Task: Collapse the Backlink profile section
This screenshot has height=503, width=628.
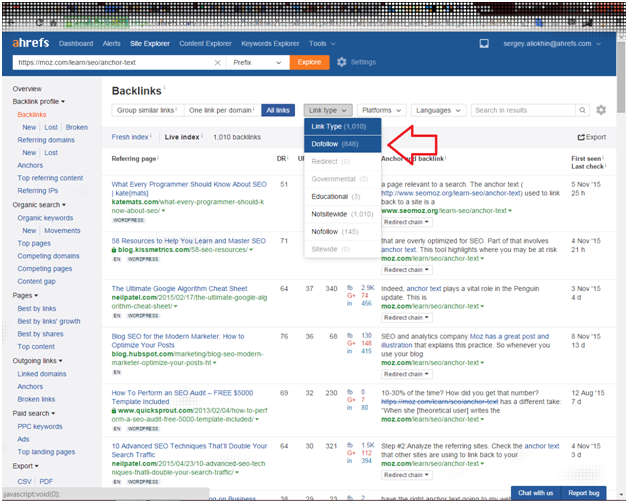Action: pos(38,101)
